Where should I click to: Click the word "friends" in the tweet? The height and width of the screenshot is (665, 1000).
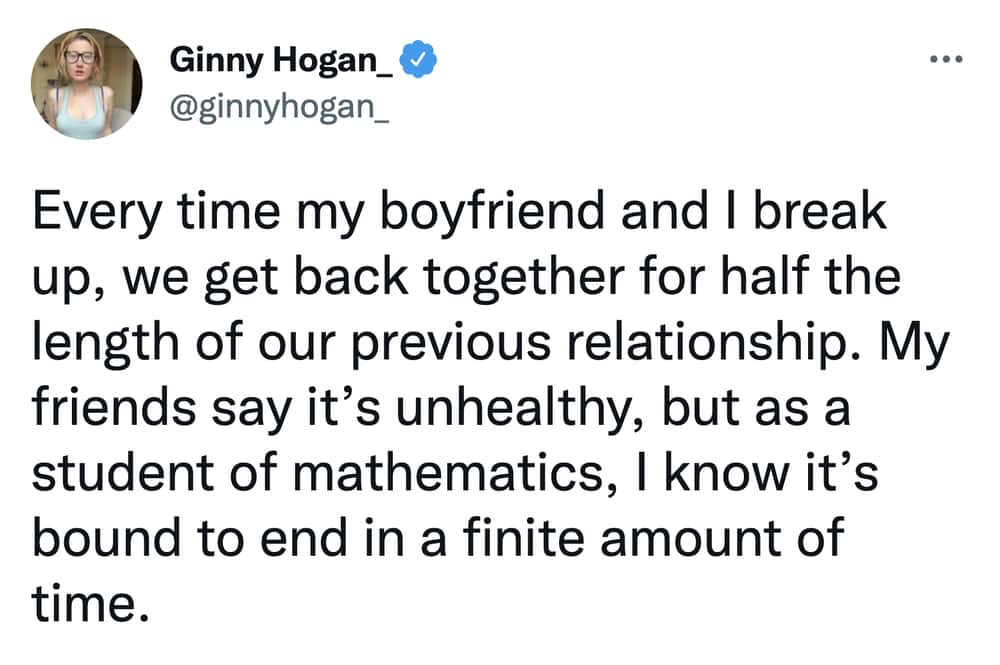tap(114, 407)
